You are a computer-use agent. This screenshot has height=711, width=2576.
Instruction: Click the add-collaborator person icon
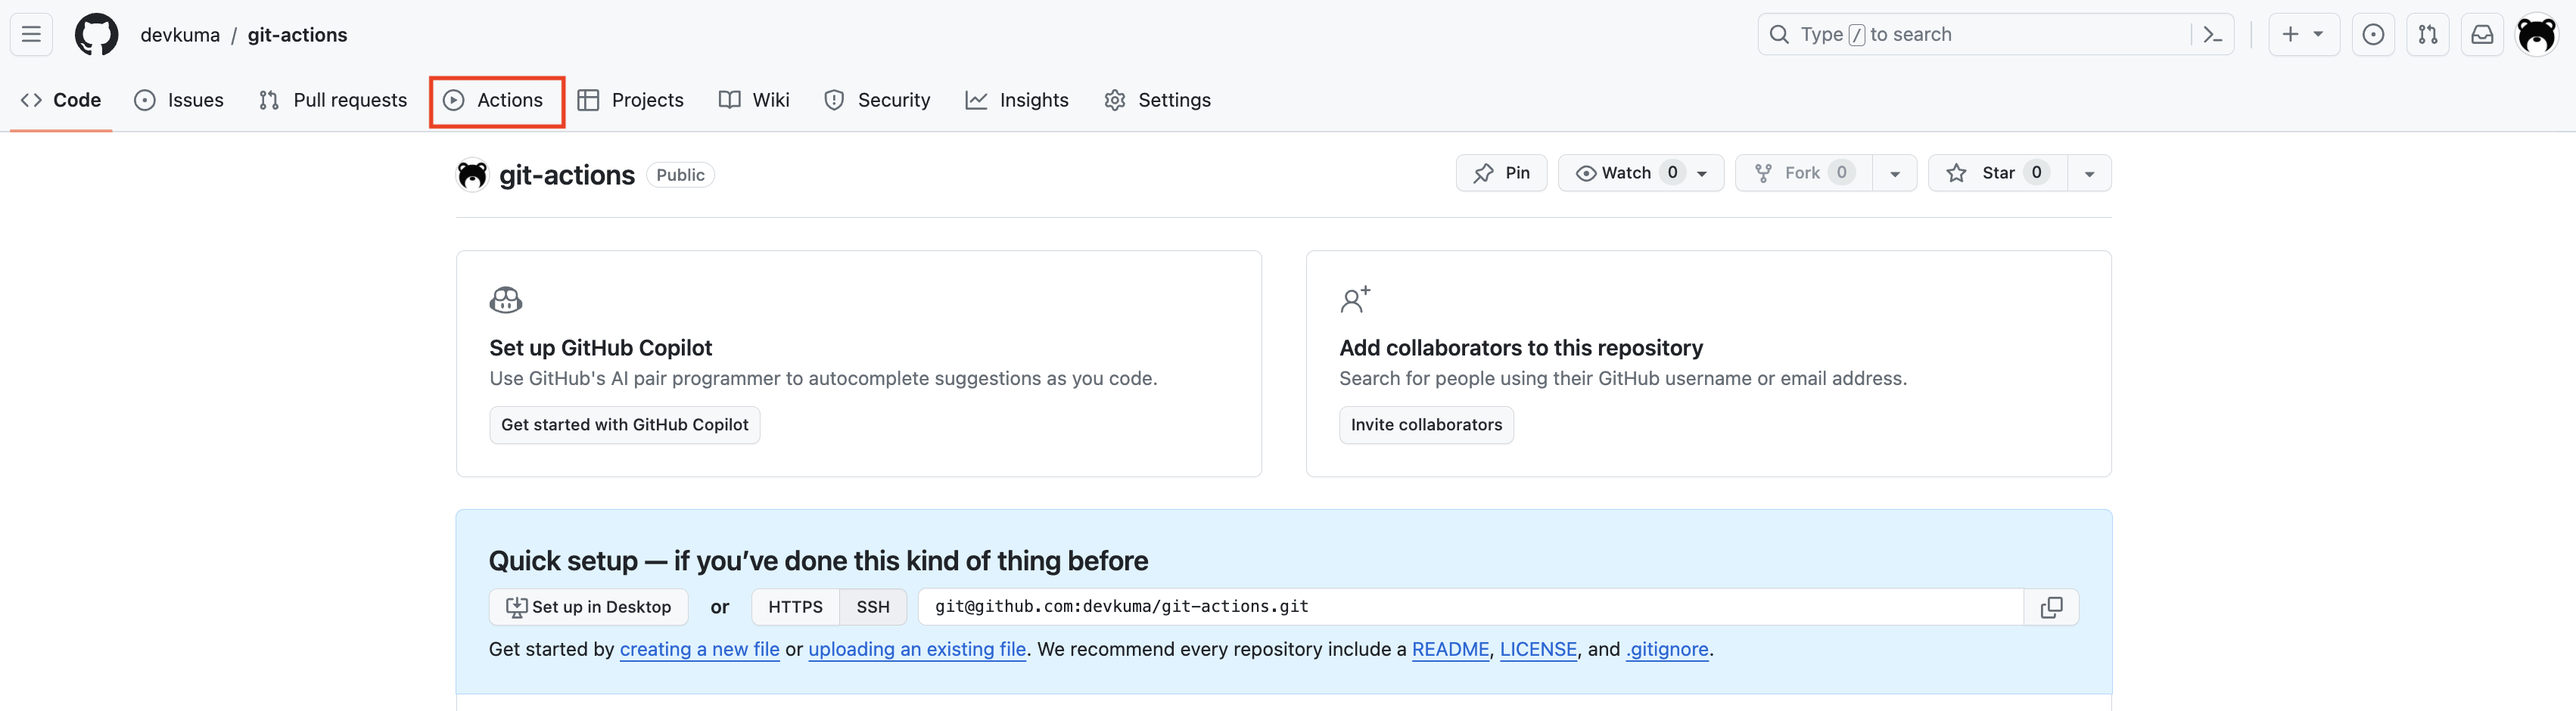[1355, 299]
